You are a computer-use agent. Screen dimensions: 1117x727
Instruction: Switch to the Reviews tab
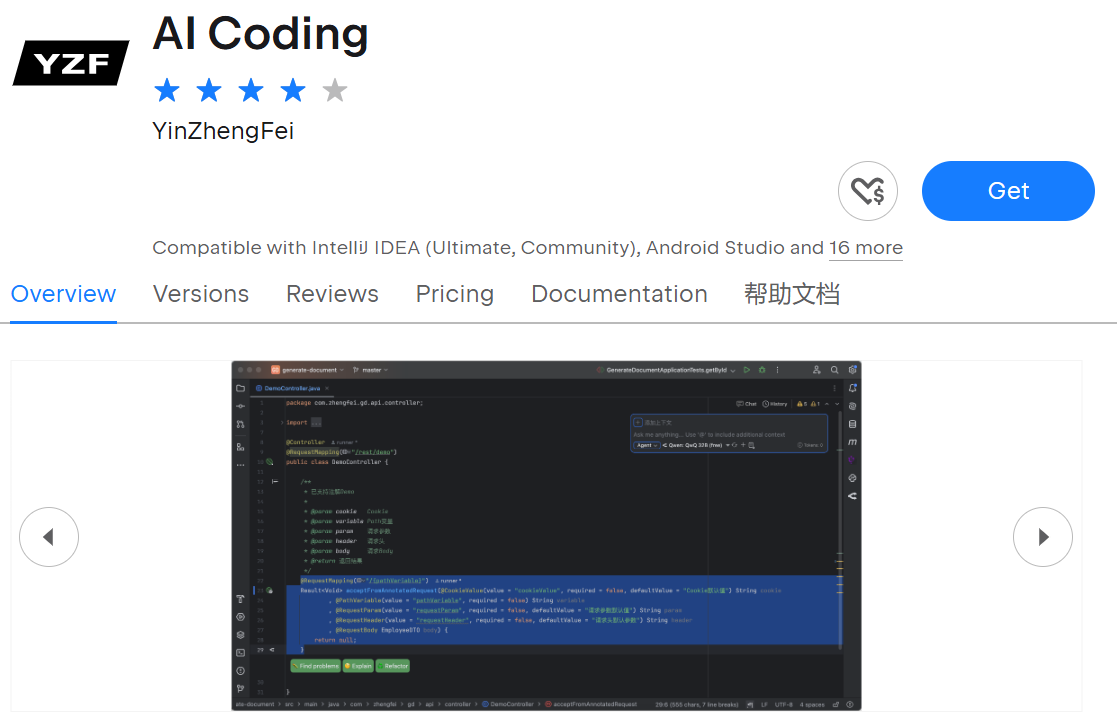click(332, 293)
